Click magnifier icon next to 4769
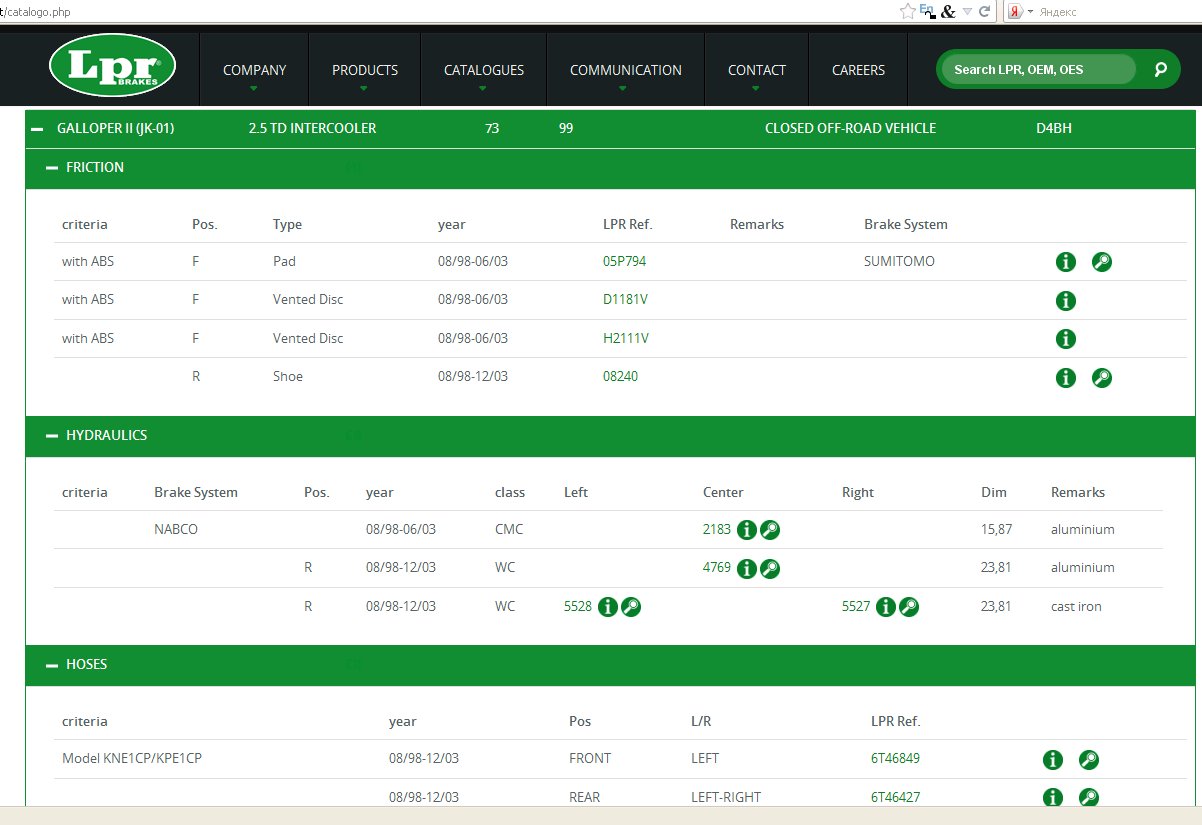This screenshot has height=825, width=1202. click(x=770, y=569)
